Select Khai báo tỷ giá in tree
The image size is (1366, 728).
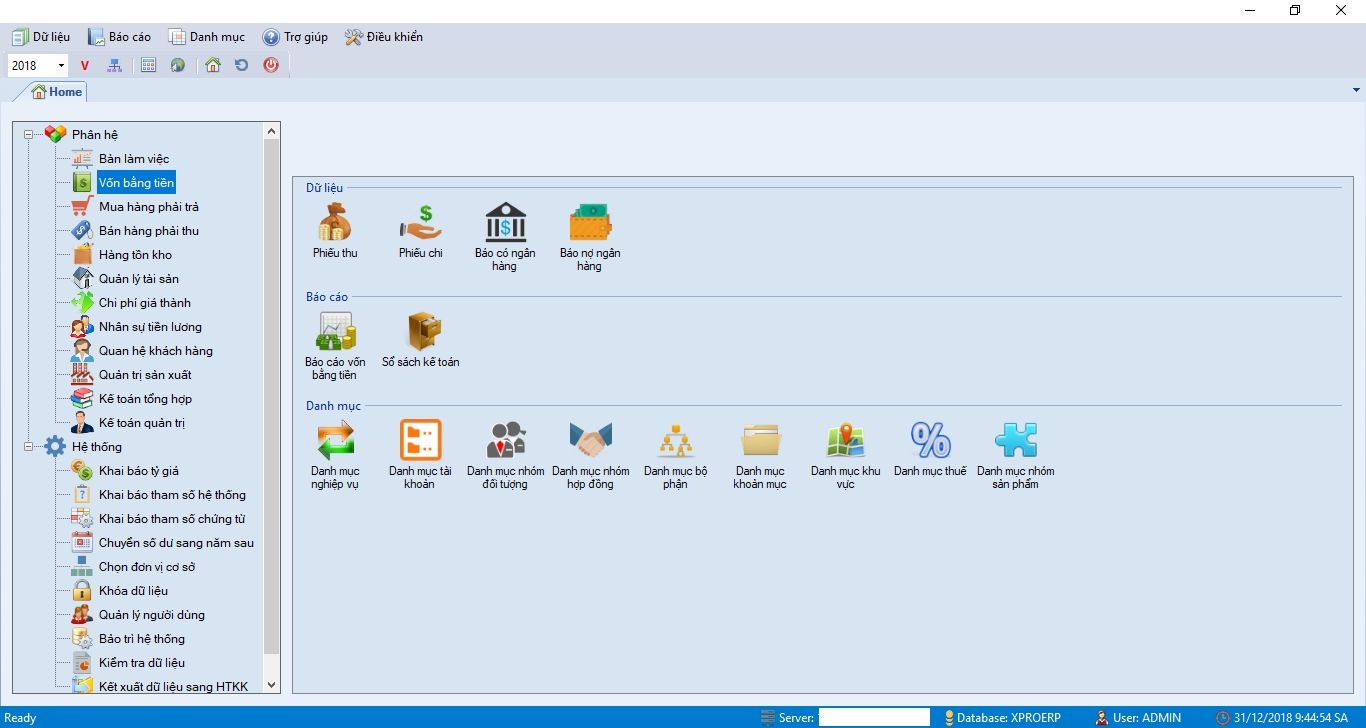click(x=139, y=471)
